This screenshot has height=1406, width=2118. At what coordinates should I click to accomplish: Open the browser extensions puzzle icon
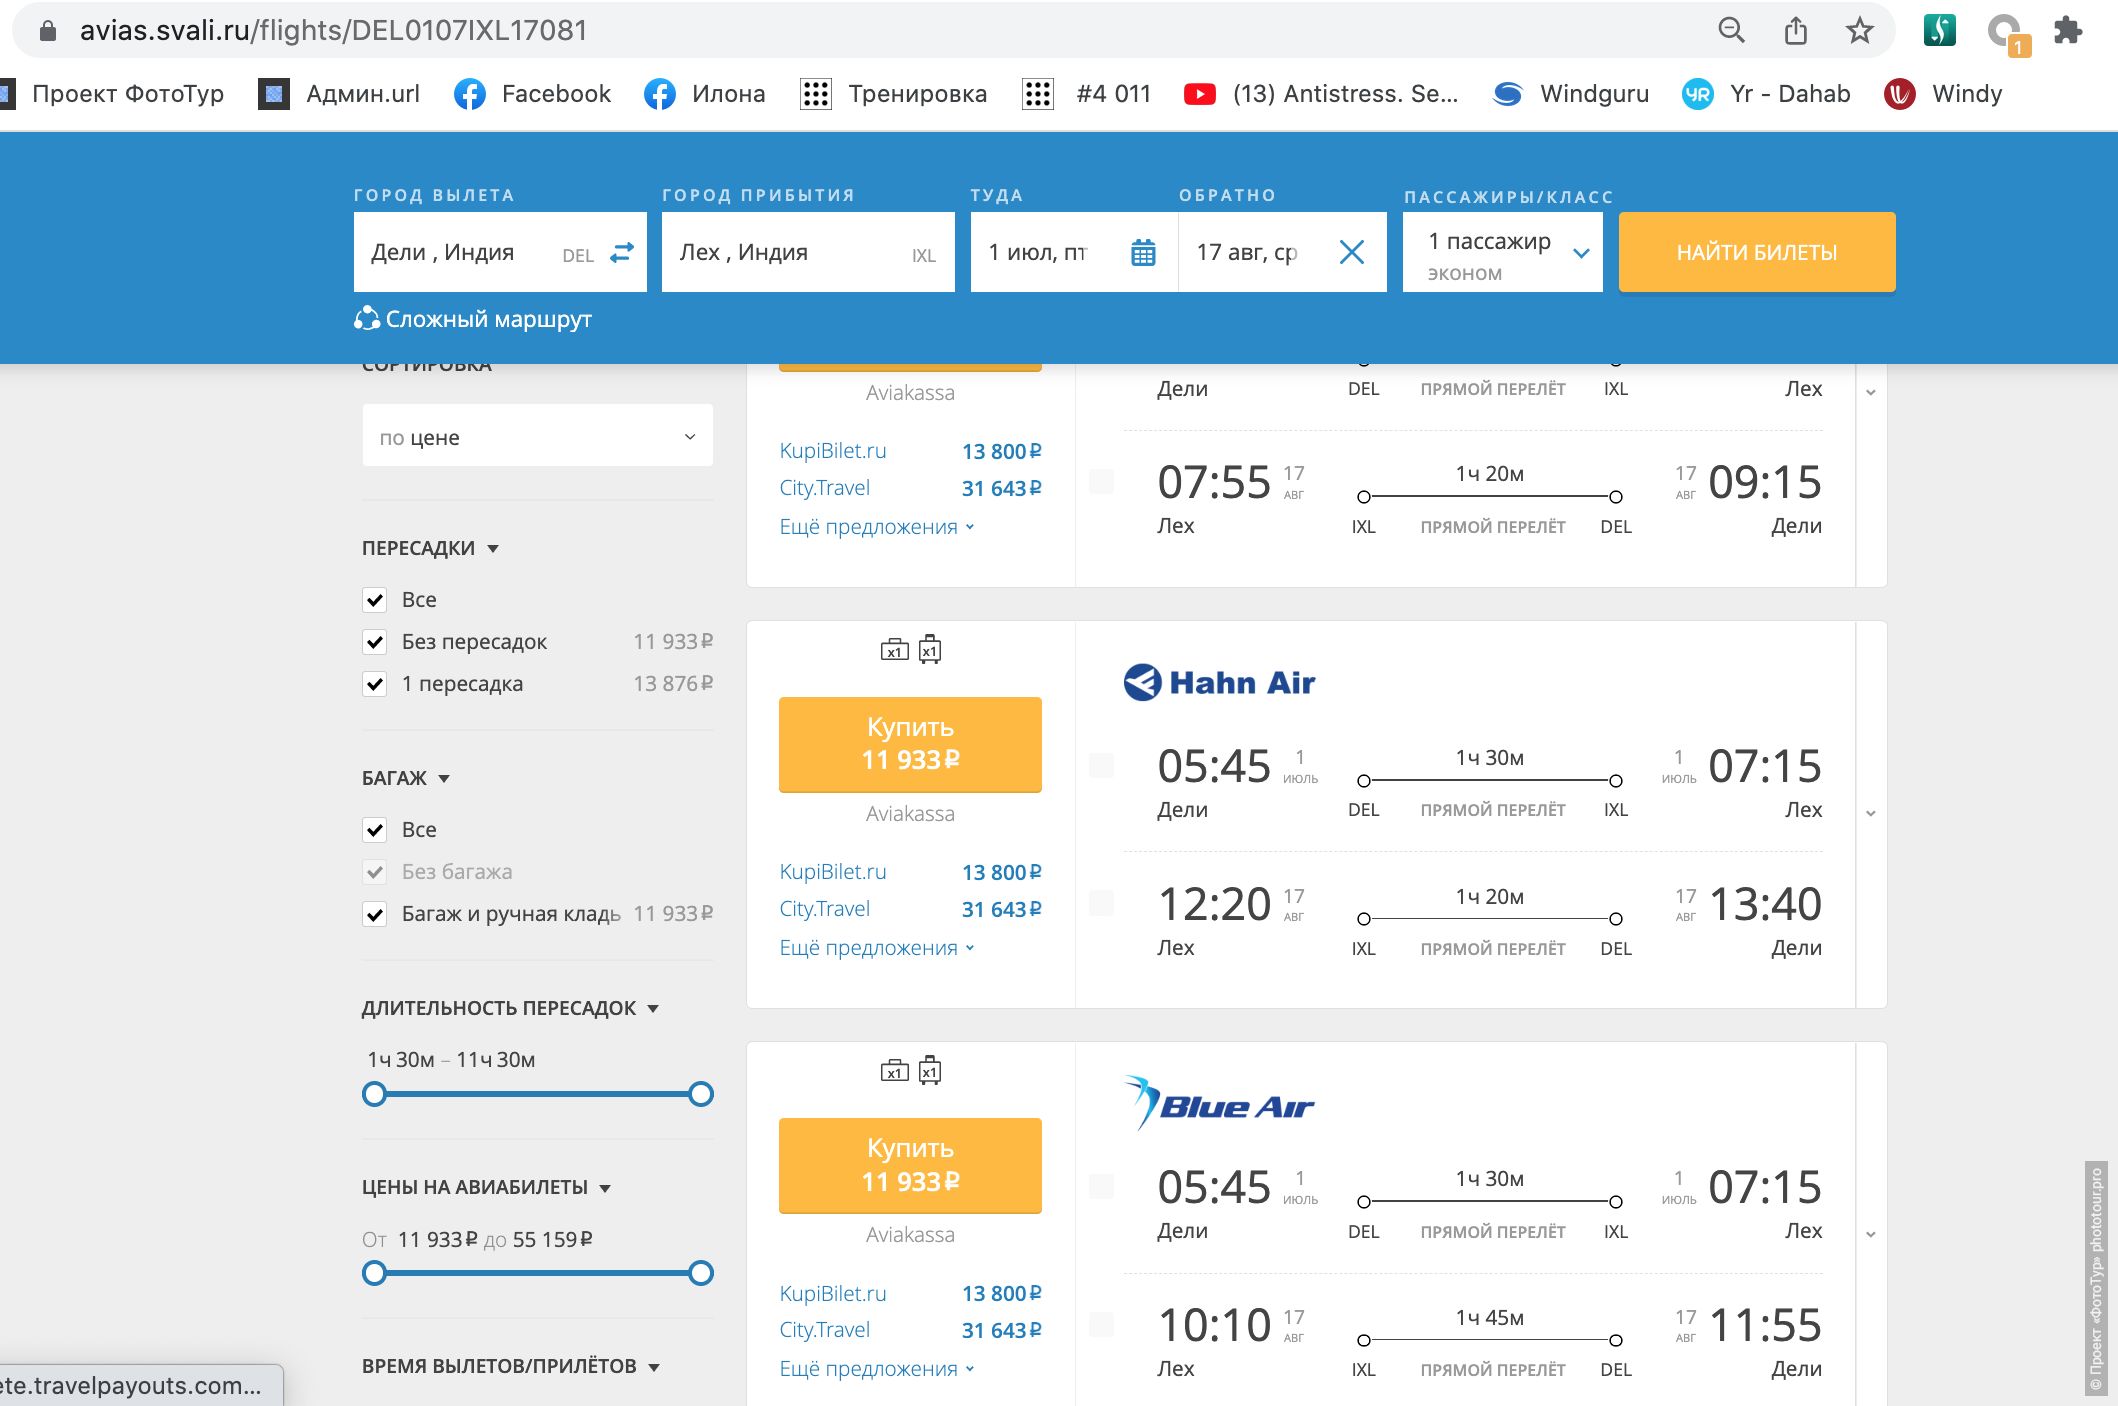tap(2067, 31)
